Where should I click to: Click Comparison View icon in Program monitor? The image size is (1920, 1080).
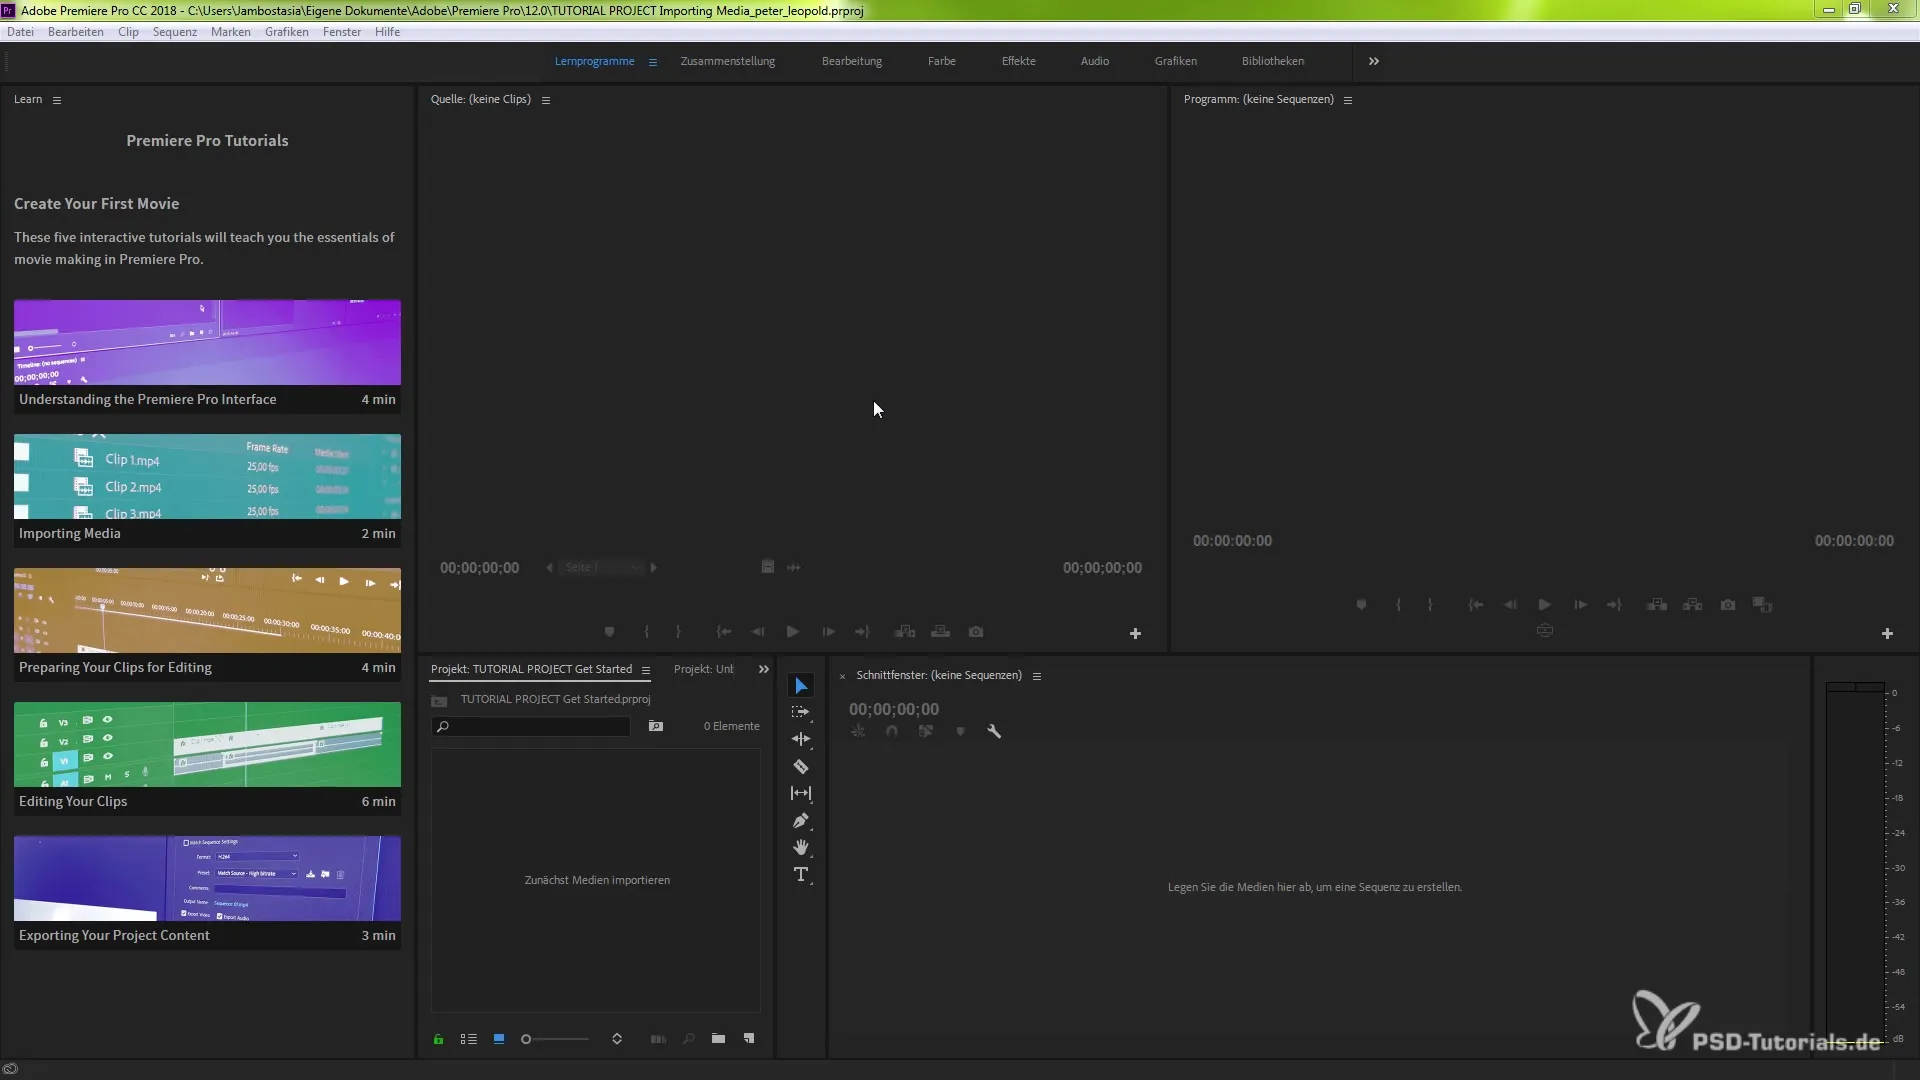tap(1763, 605)
